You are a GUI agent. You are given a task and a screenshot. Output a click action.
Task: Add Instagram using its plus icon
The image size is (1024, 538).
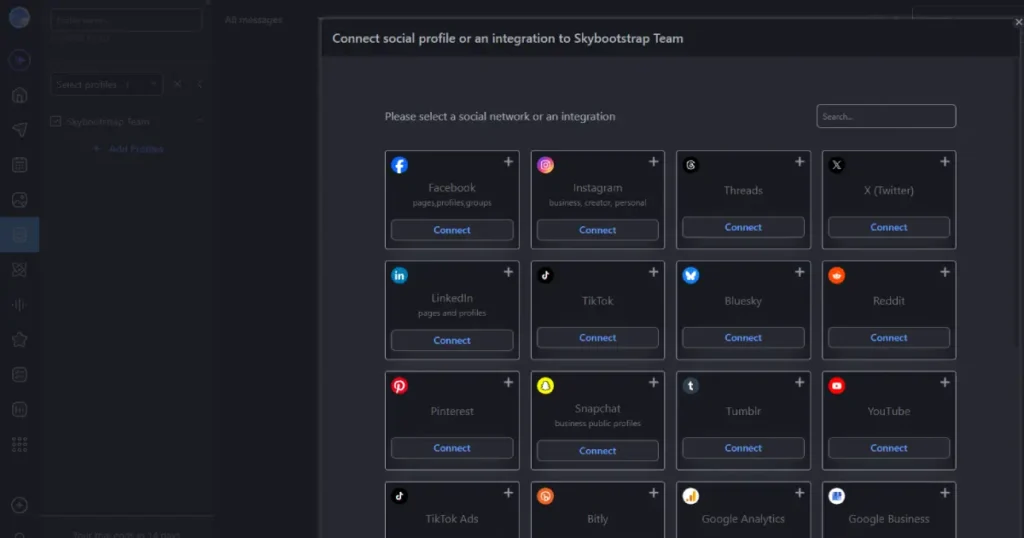coord(653,162)
